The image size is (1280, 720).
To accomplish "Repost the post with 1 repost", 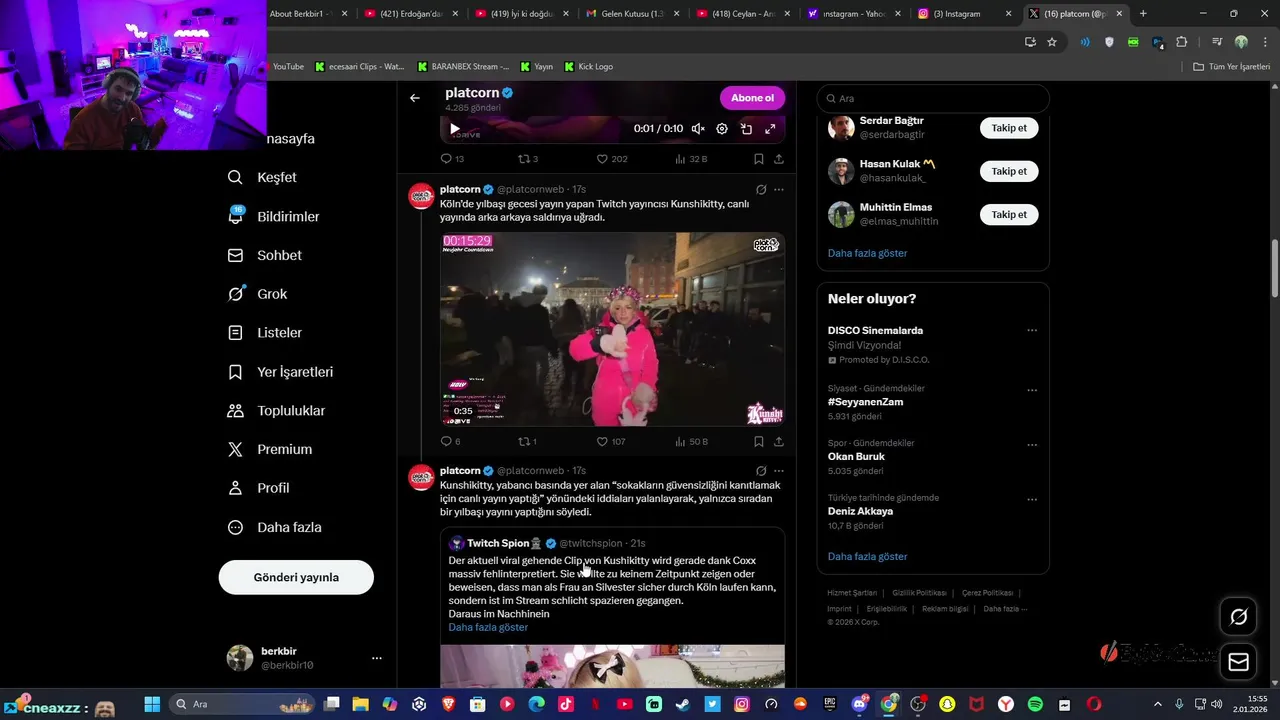I will [527, 441].
